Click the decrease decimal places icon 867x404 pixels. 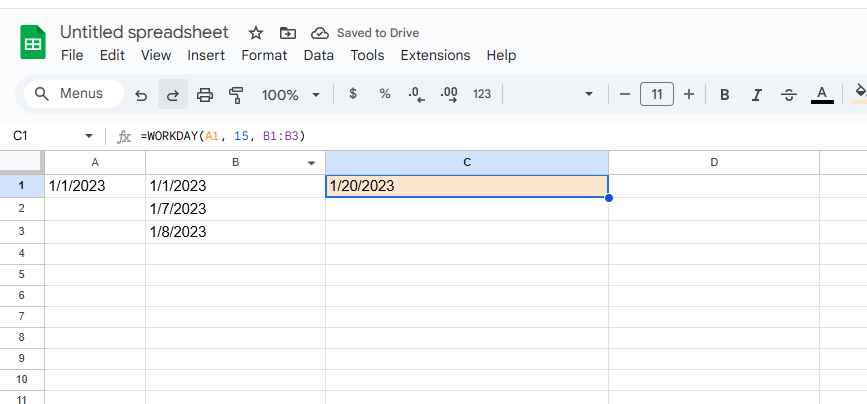click(x=417, y=95)
